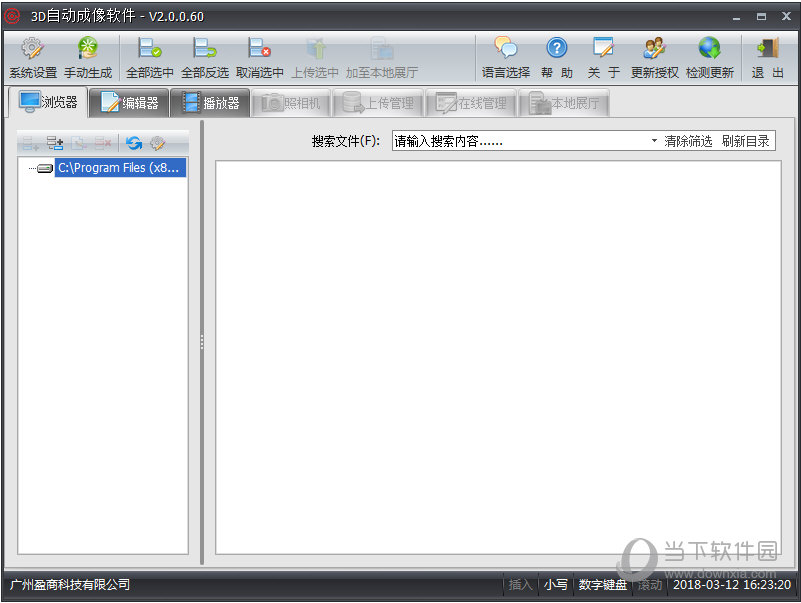Click the vertical splitter handle between panels

pyautogui.click(x=202, y=342)
